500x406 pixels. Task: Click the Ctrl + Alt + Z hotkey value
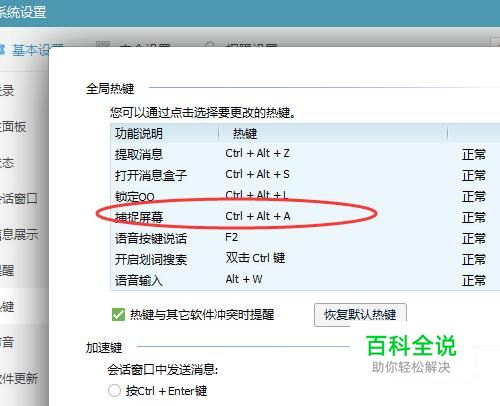(257, 153)
